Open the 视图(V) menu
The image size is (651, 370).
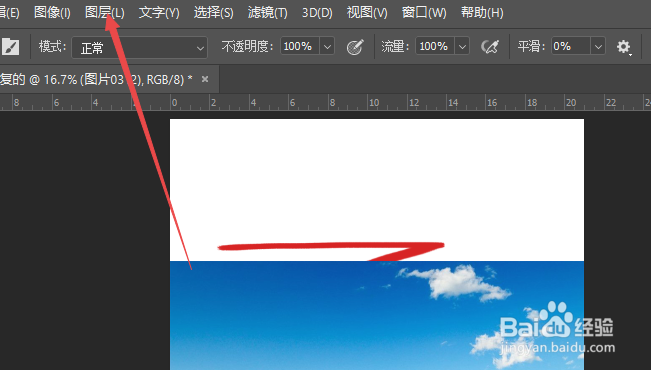(367, 13)
